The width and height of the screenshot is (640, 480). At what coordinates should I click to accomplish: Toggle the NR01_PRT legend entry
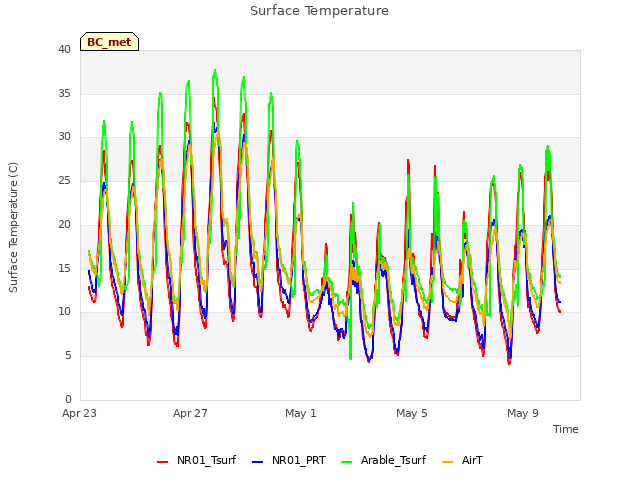tap(289, 461)
